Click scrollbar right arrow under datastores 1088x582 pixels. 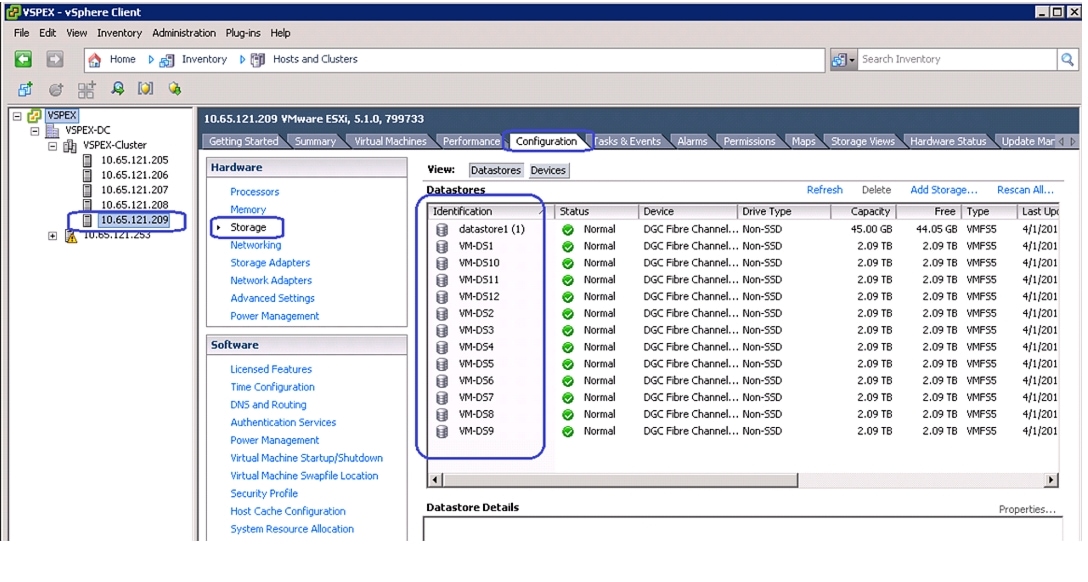[x=1051, y=479]
